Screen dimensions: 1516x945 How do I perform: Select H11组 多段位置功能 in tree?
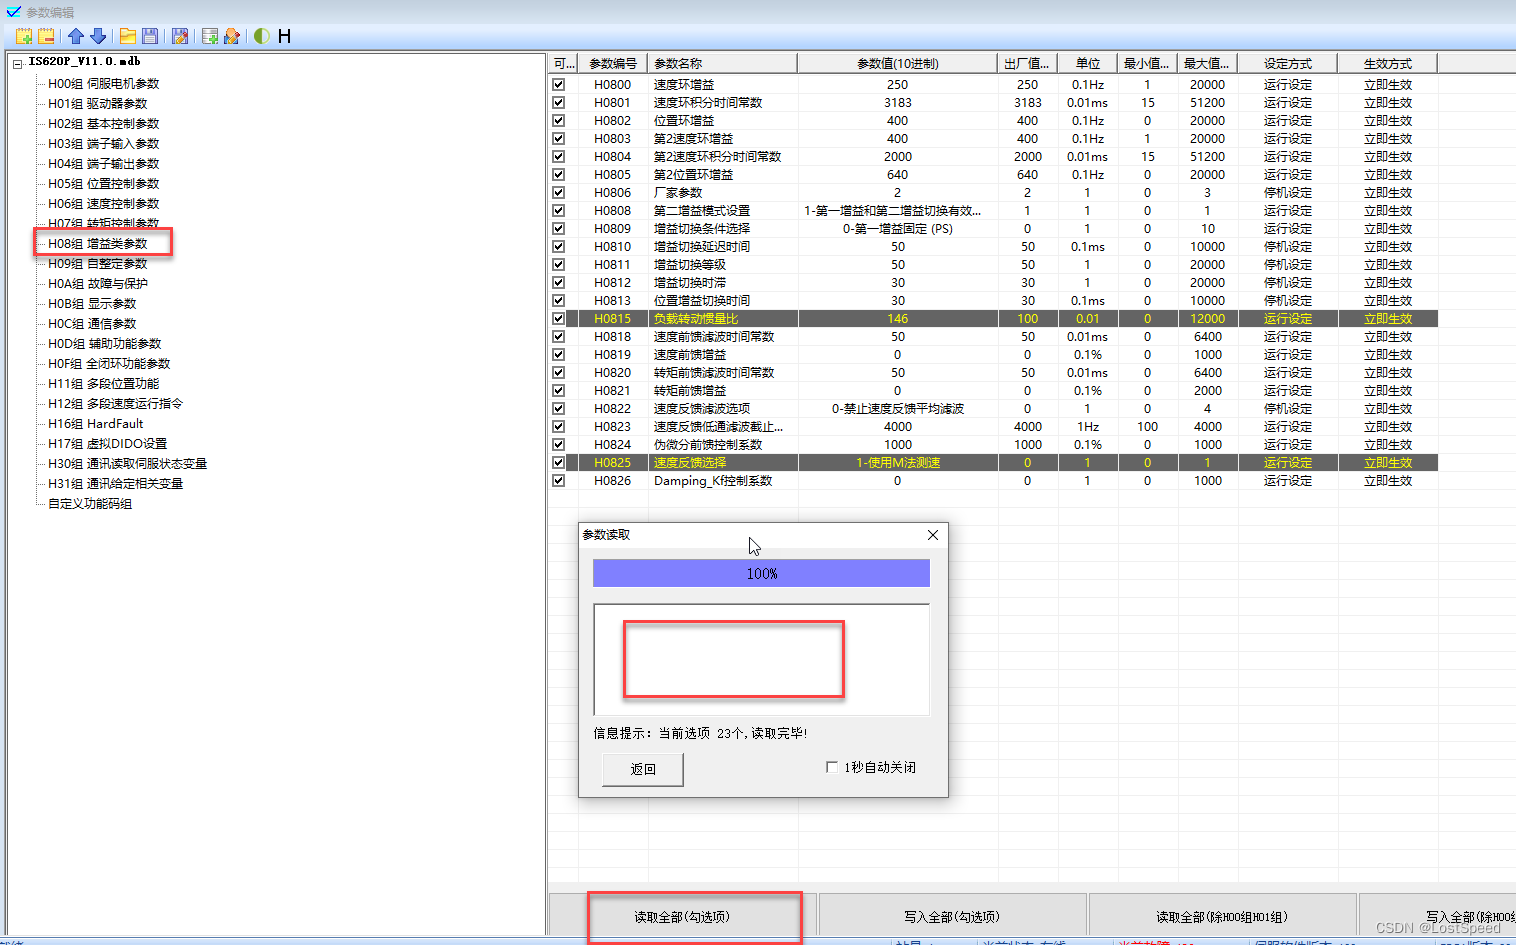(104, 384)
